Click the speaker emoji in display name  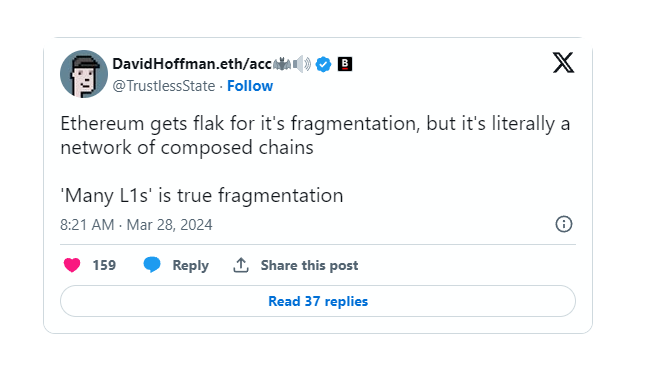pyautogui.click(x=302, y=64)
